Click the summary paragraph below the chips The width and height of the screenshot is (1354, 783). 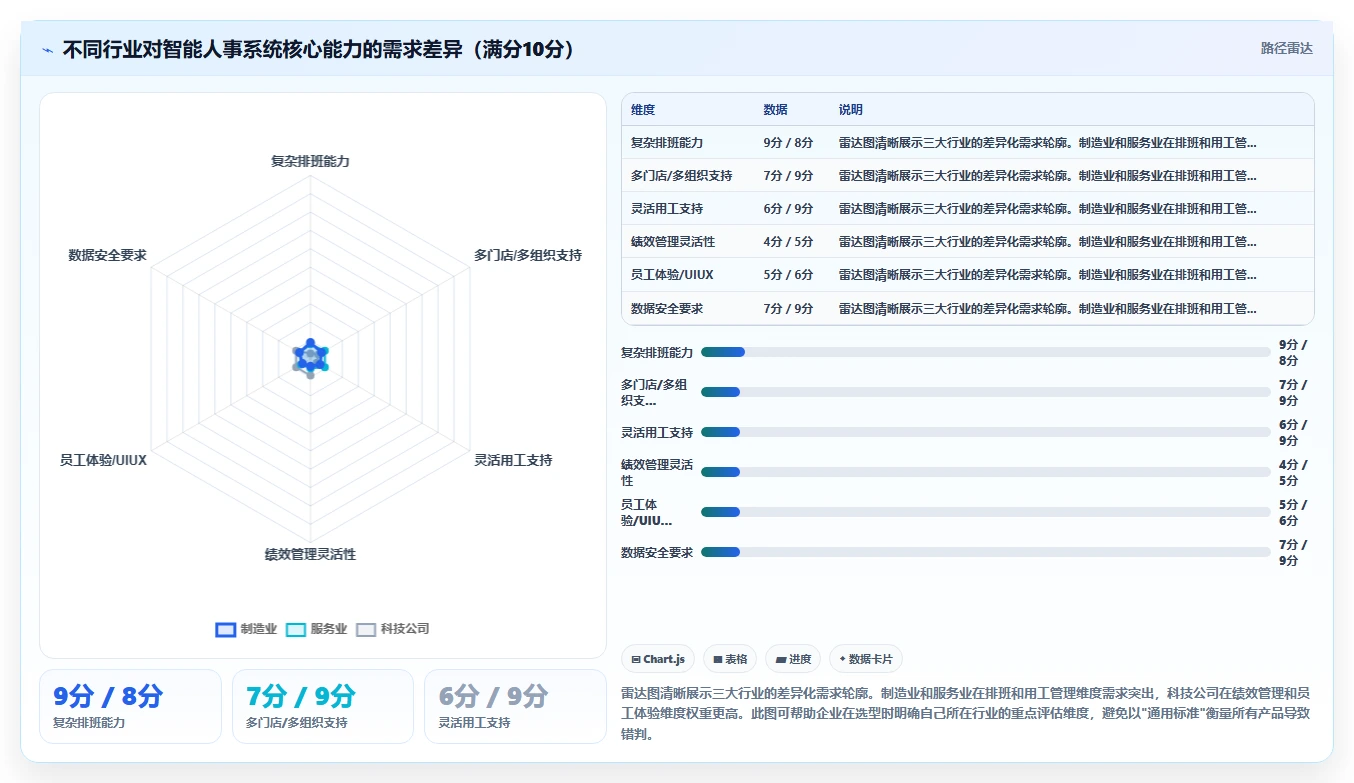966,713
